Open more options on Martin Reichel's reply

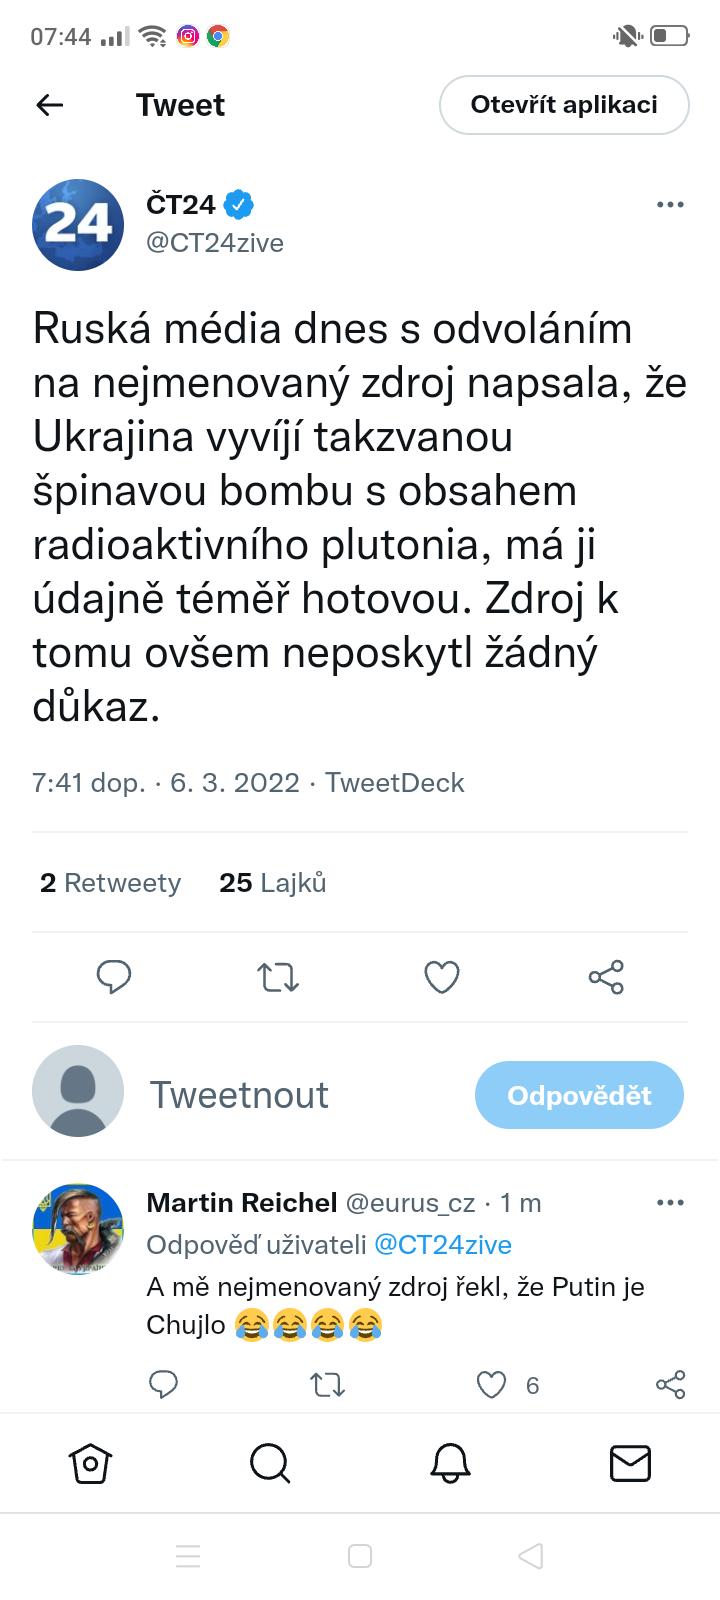[670, 1203]
